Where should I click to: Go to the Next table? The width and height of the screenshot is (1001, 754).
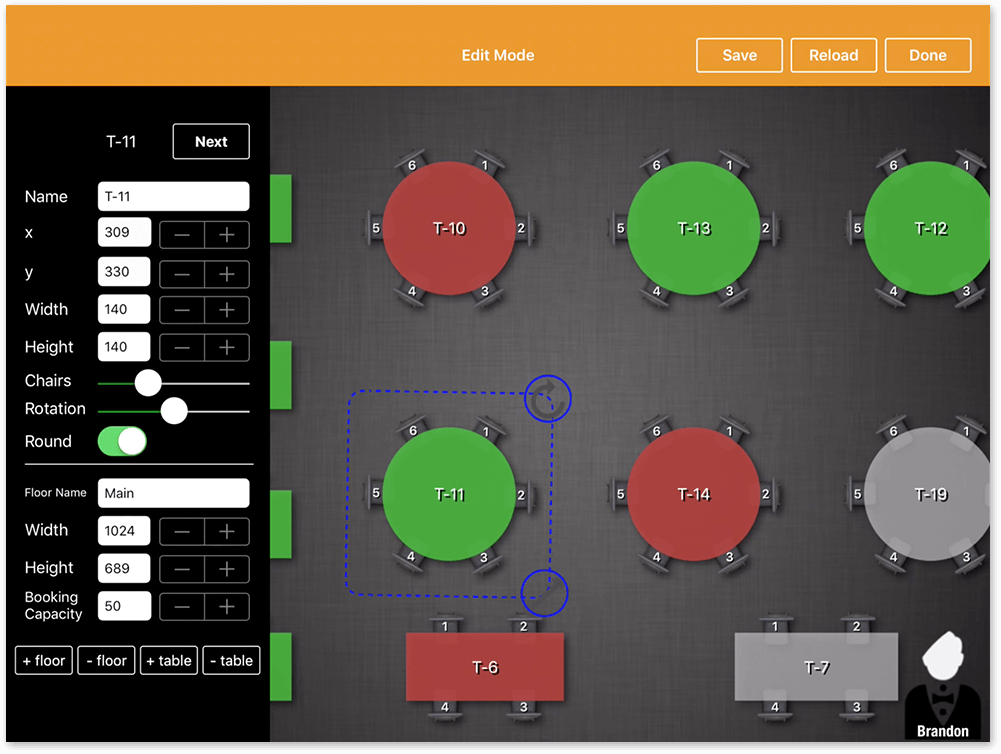pos(211,141)
